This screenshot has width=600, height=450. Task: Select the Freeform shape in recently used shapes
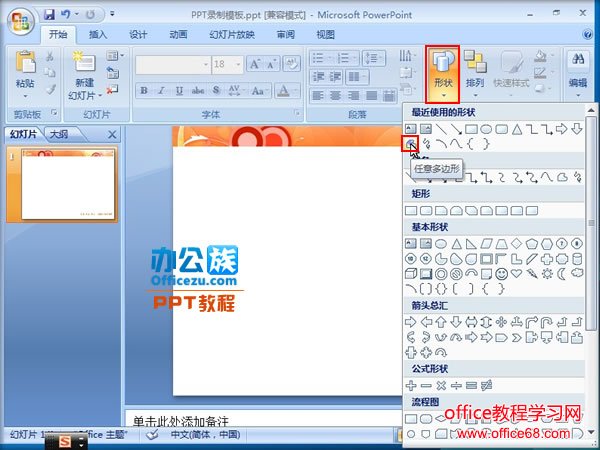pos(410,143)
